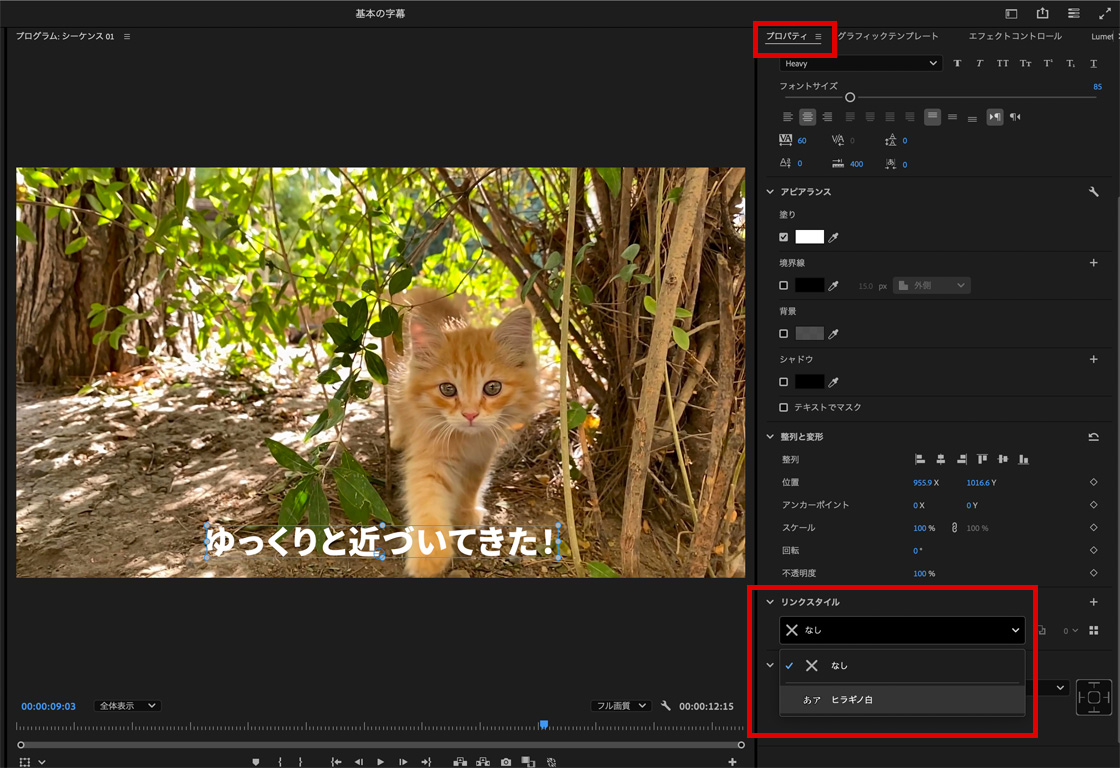The height and width of the screenshot is (768, 1120).
Task: Open the 全体表示 zoom level dropdown
Action: pos(127,706)
